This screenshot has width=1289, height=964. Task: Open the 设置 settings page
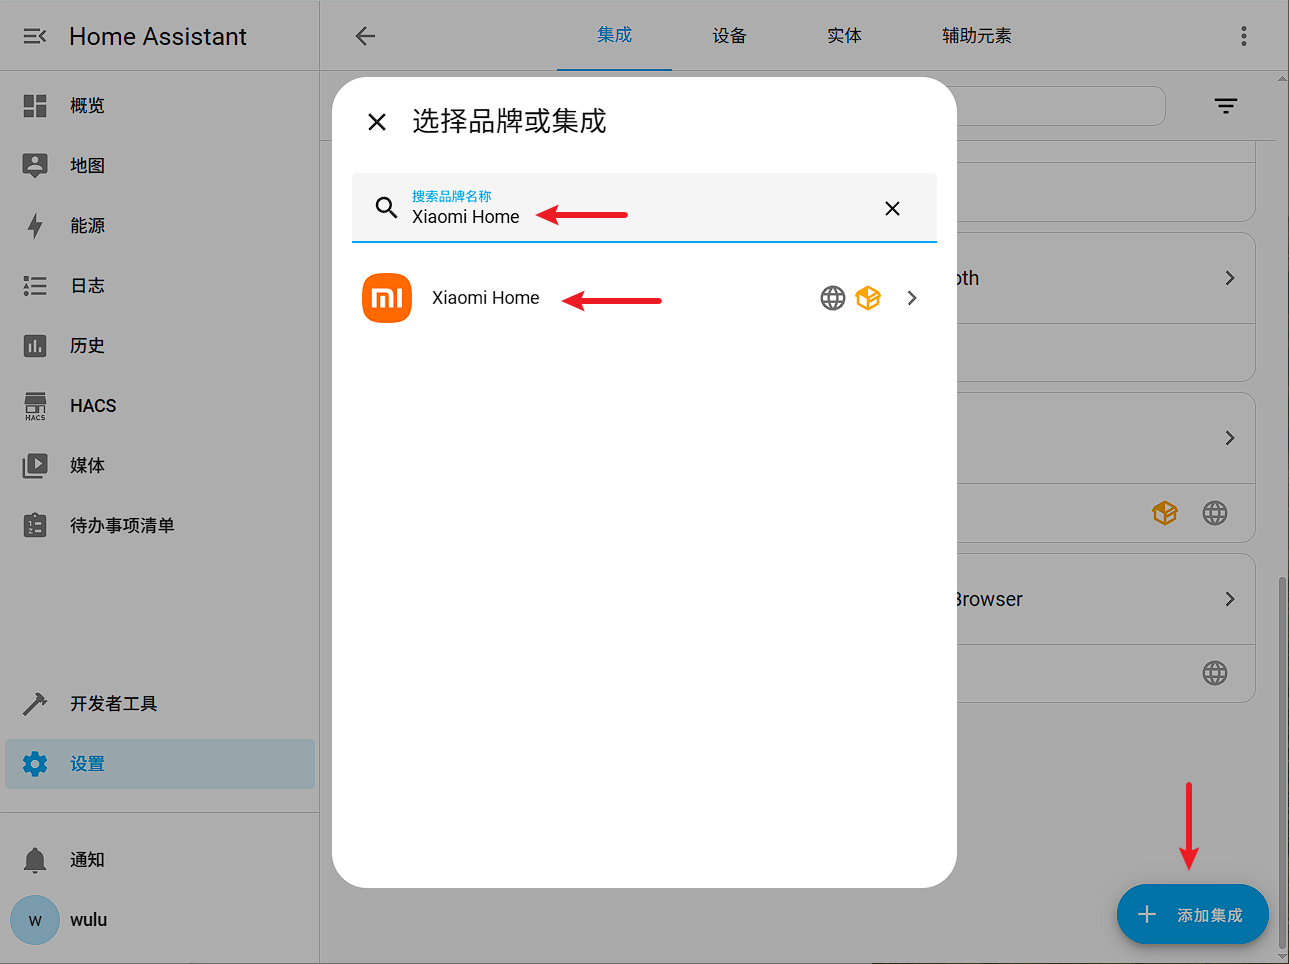[160, 764]
